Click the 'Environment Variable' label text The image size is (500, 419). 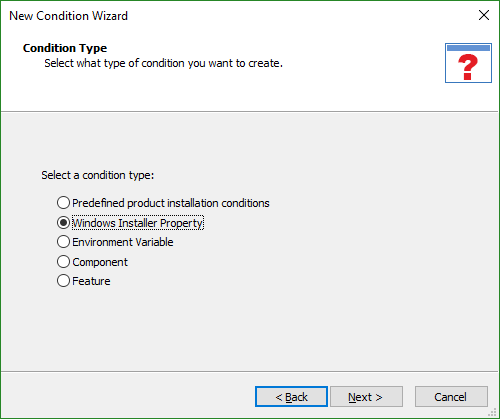click(123, 242)
